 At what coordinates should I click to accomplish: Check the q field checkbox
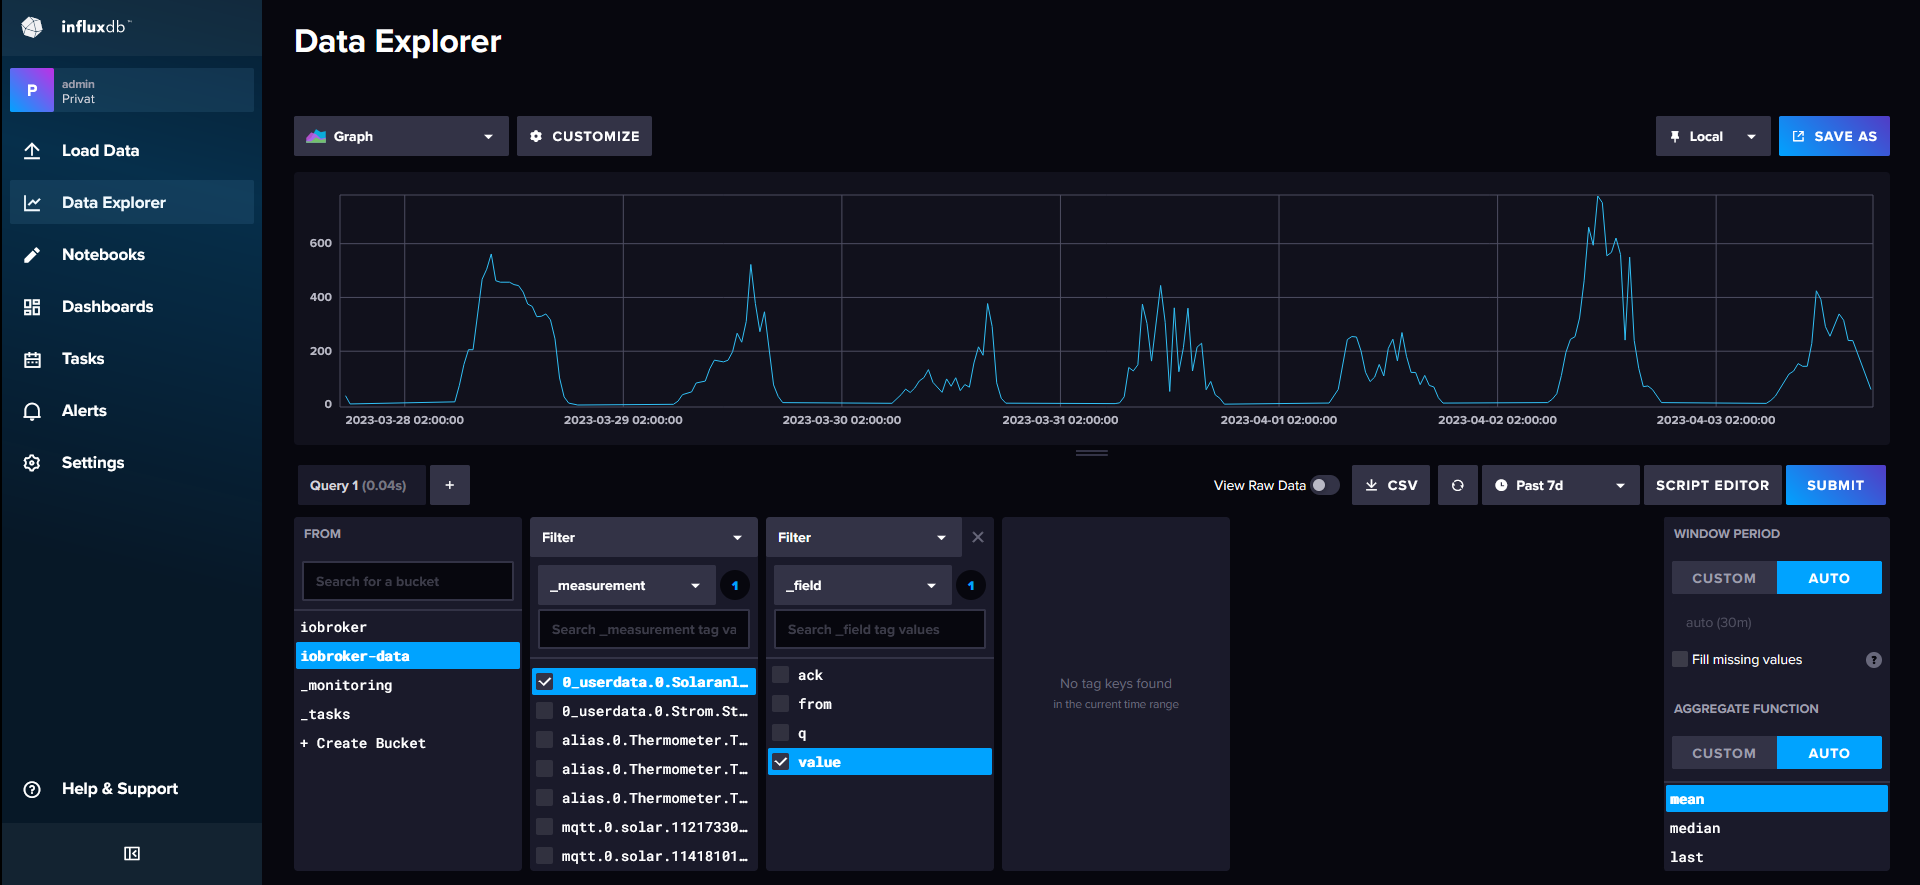781,733
